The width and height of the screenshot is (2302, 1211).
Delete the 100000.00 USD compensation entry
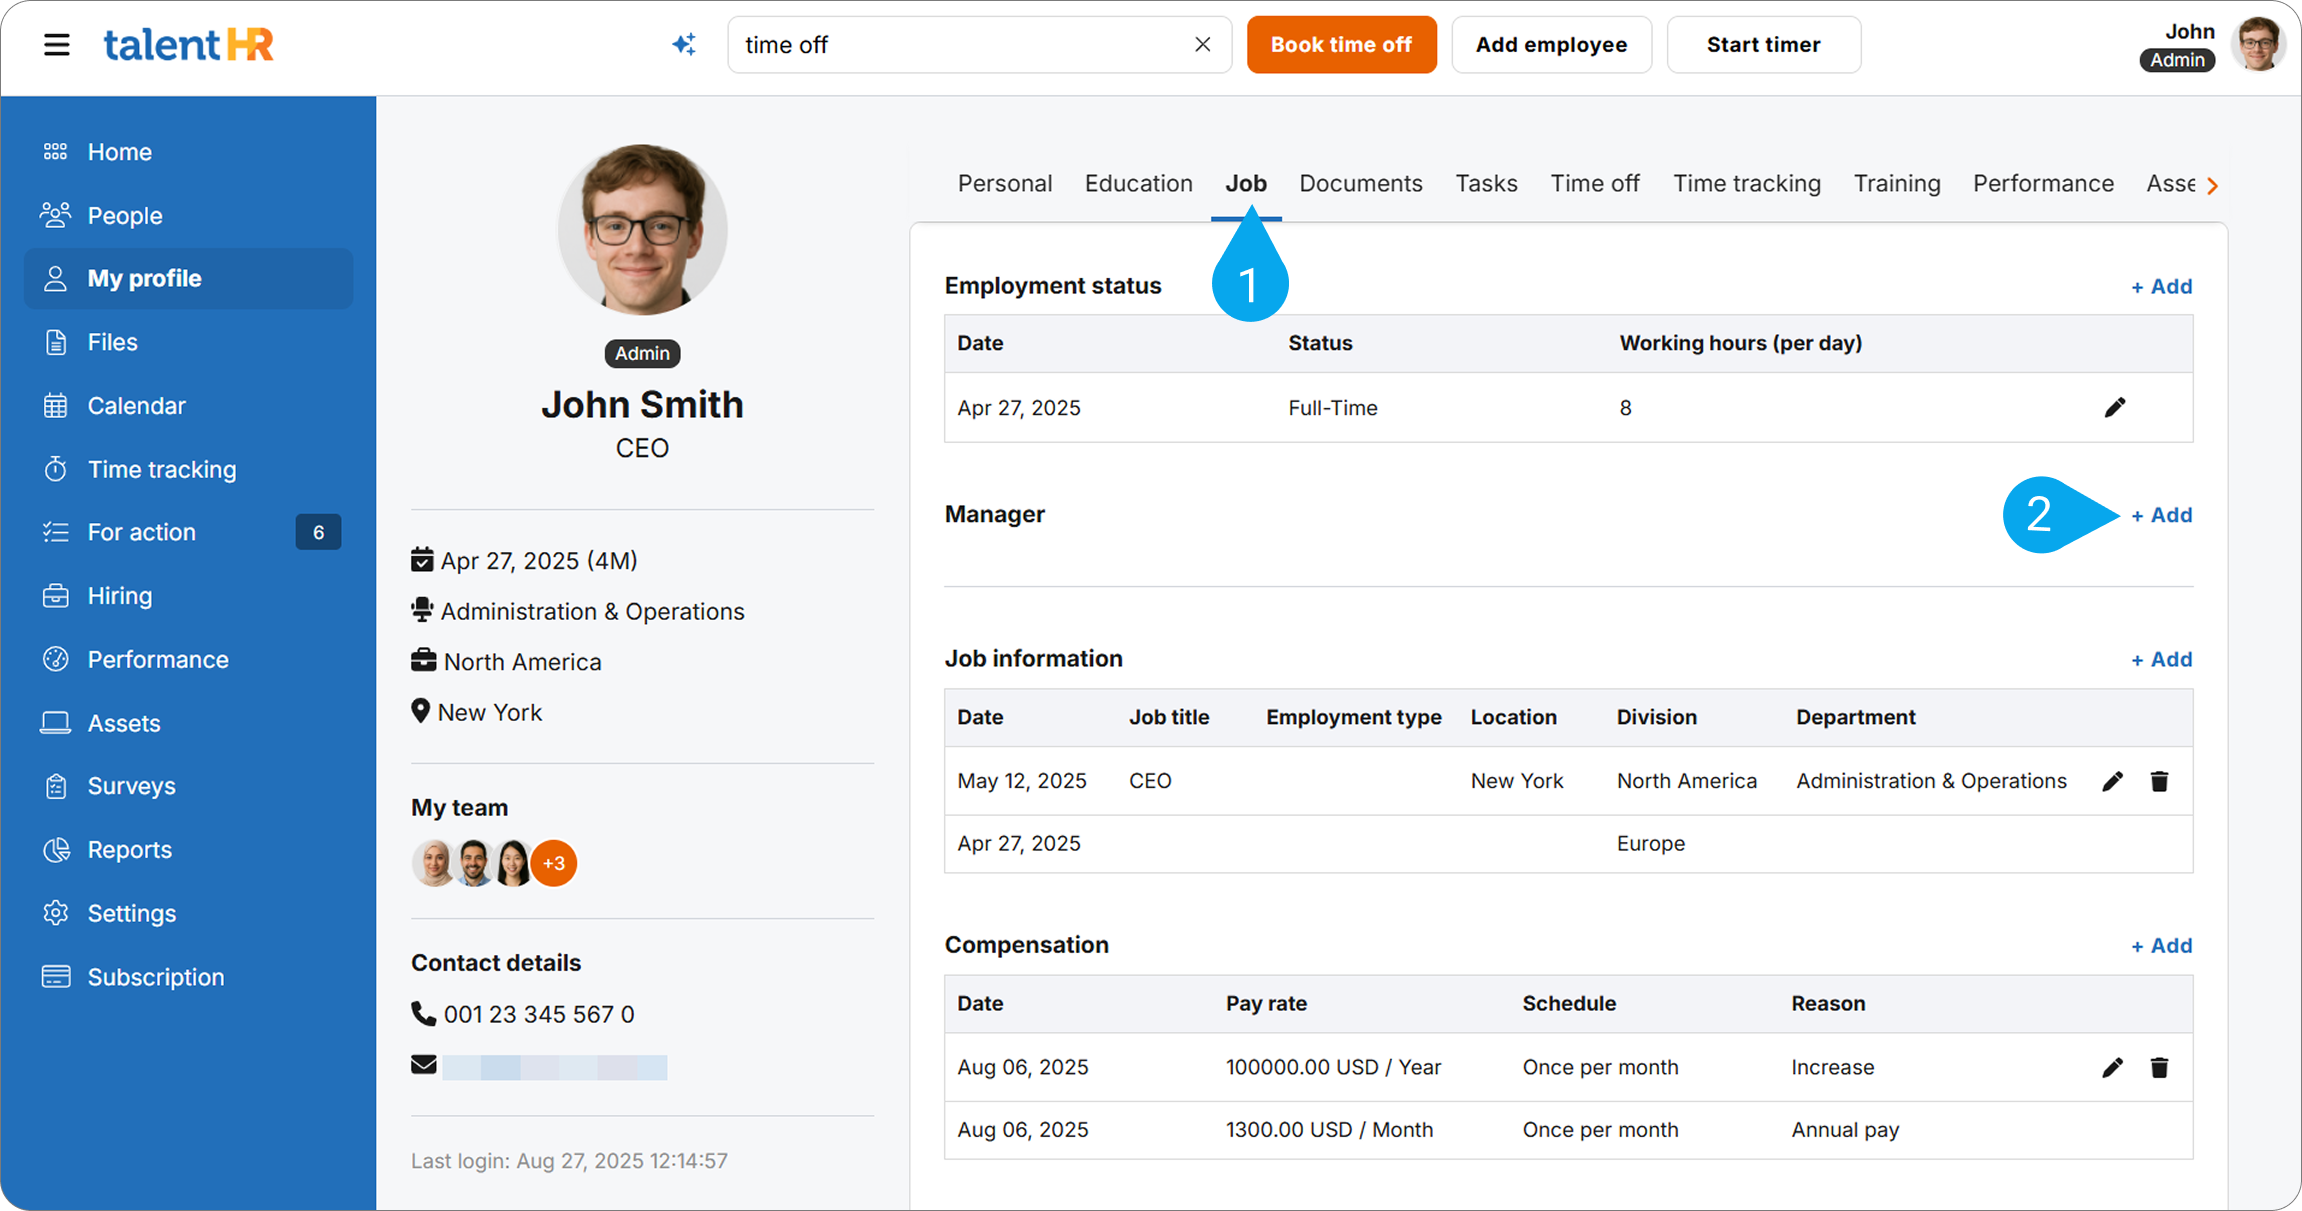point(2159,1068)
